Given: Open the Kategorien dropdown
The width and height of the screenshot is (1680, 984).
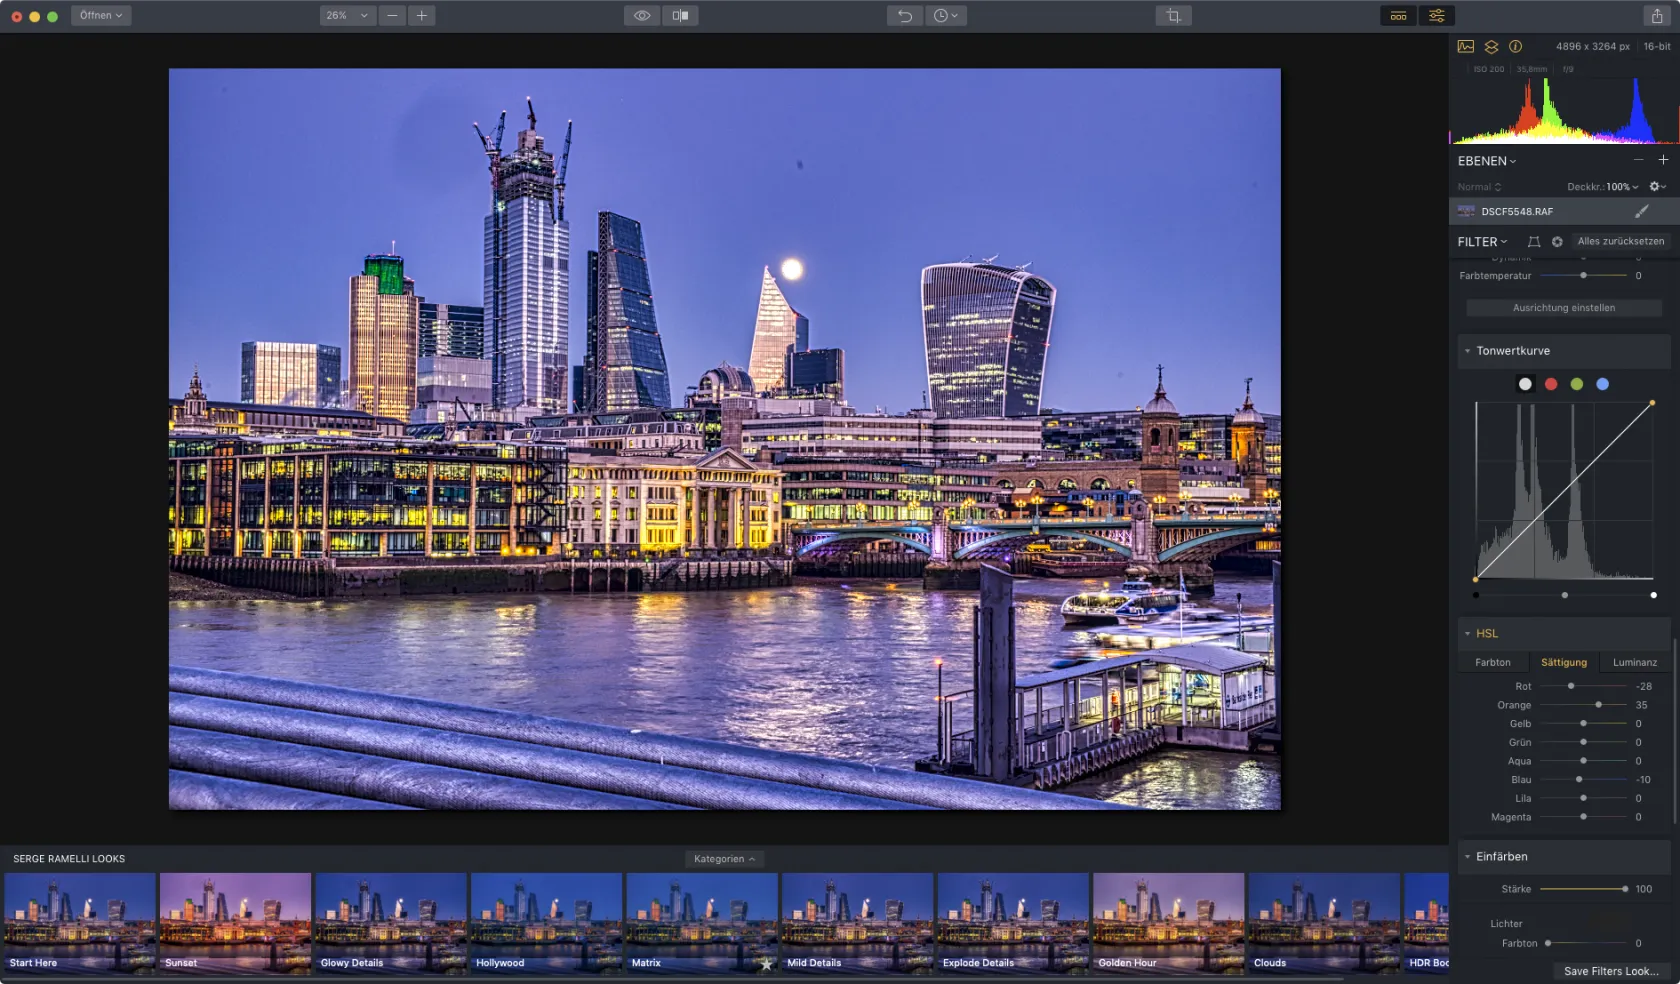Looking at the screenshot, I should click(724, 859).
